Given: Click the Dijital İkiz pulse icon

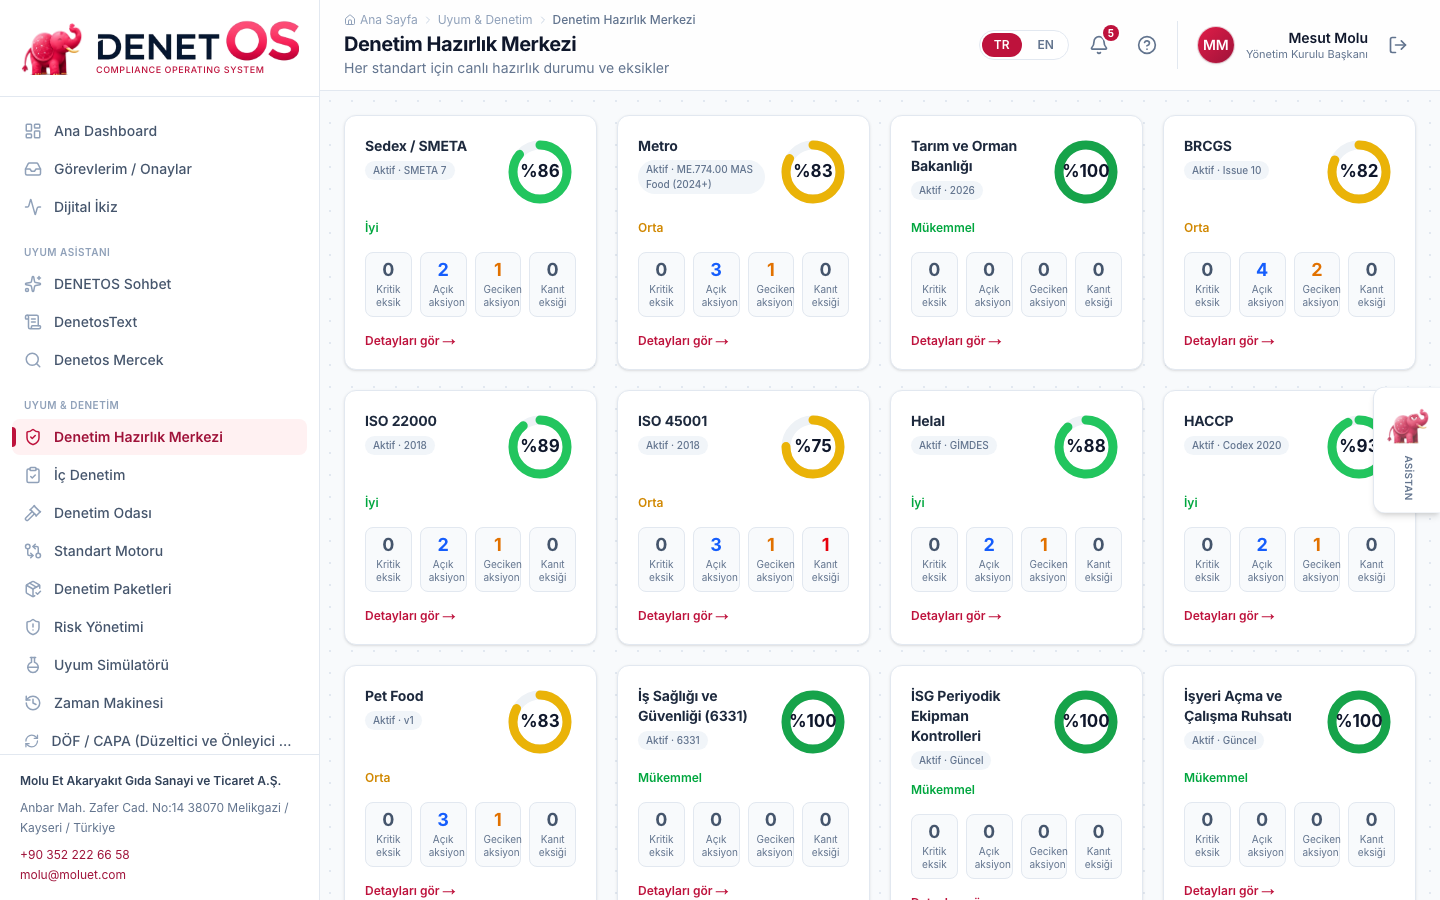Looking at the screenshot, I should (x=33, y=207).
